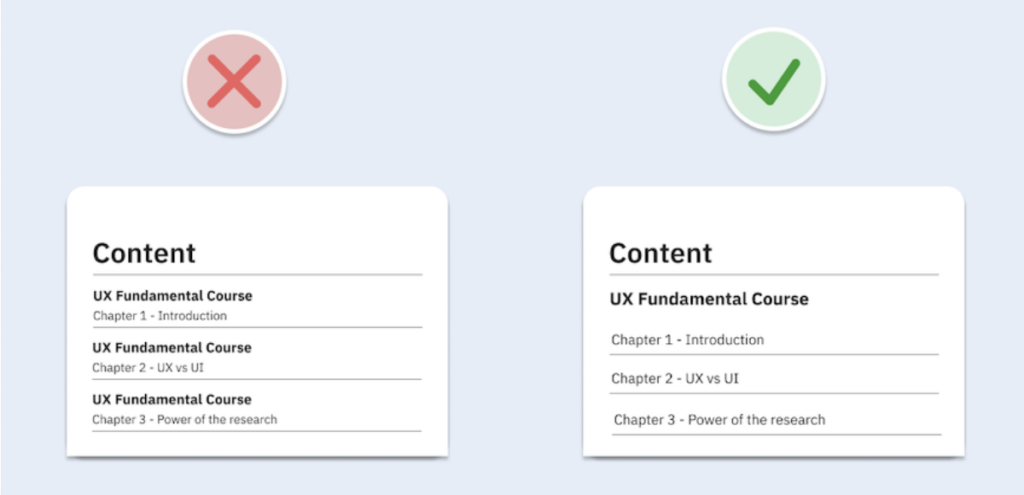Viewport: 1024px width, 495px height.
Task: Click the red X cross icon
Action: [x=234, y=82]
